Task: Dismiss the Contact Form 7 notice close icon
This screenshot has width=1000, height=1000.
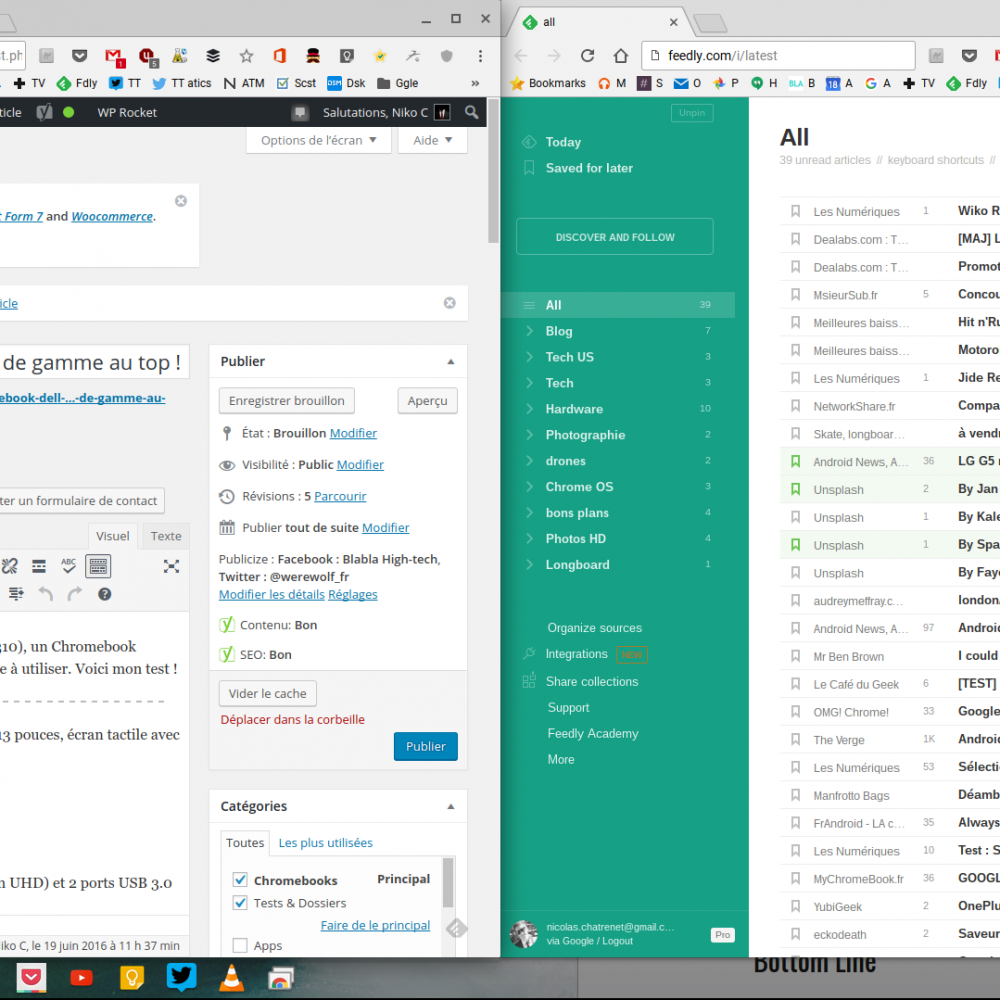Action: tap(181, 201)
